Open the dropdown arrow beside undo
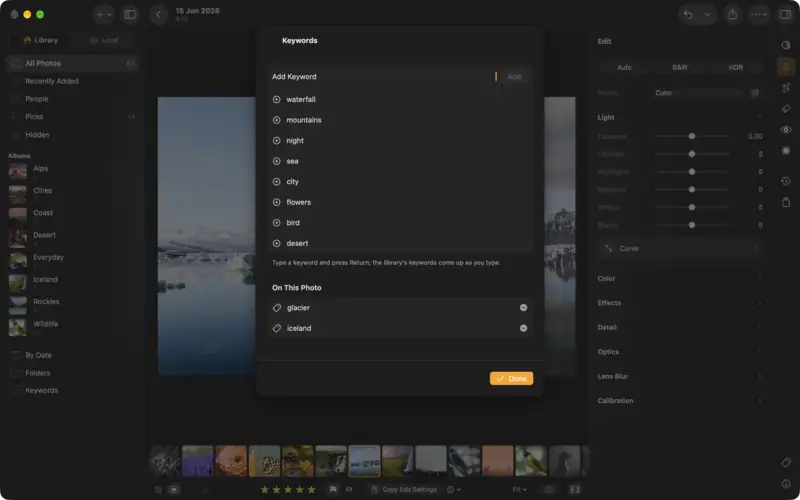The height and width of the screenshot is (500, 800). tap(708, 15)
